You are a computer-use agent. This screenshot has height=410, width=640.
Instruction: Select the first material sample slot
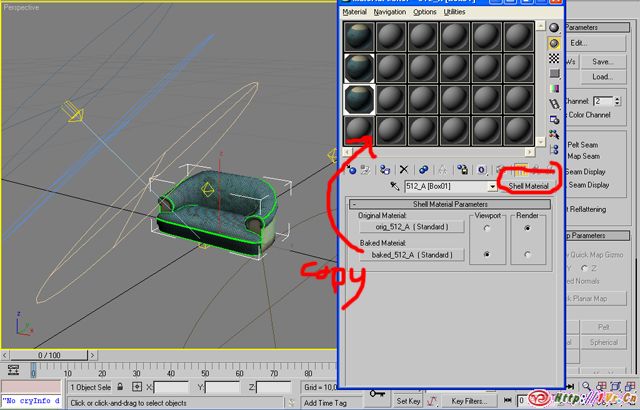(x=359, y=36)
